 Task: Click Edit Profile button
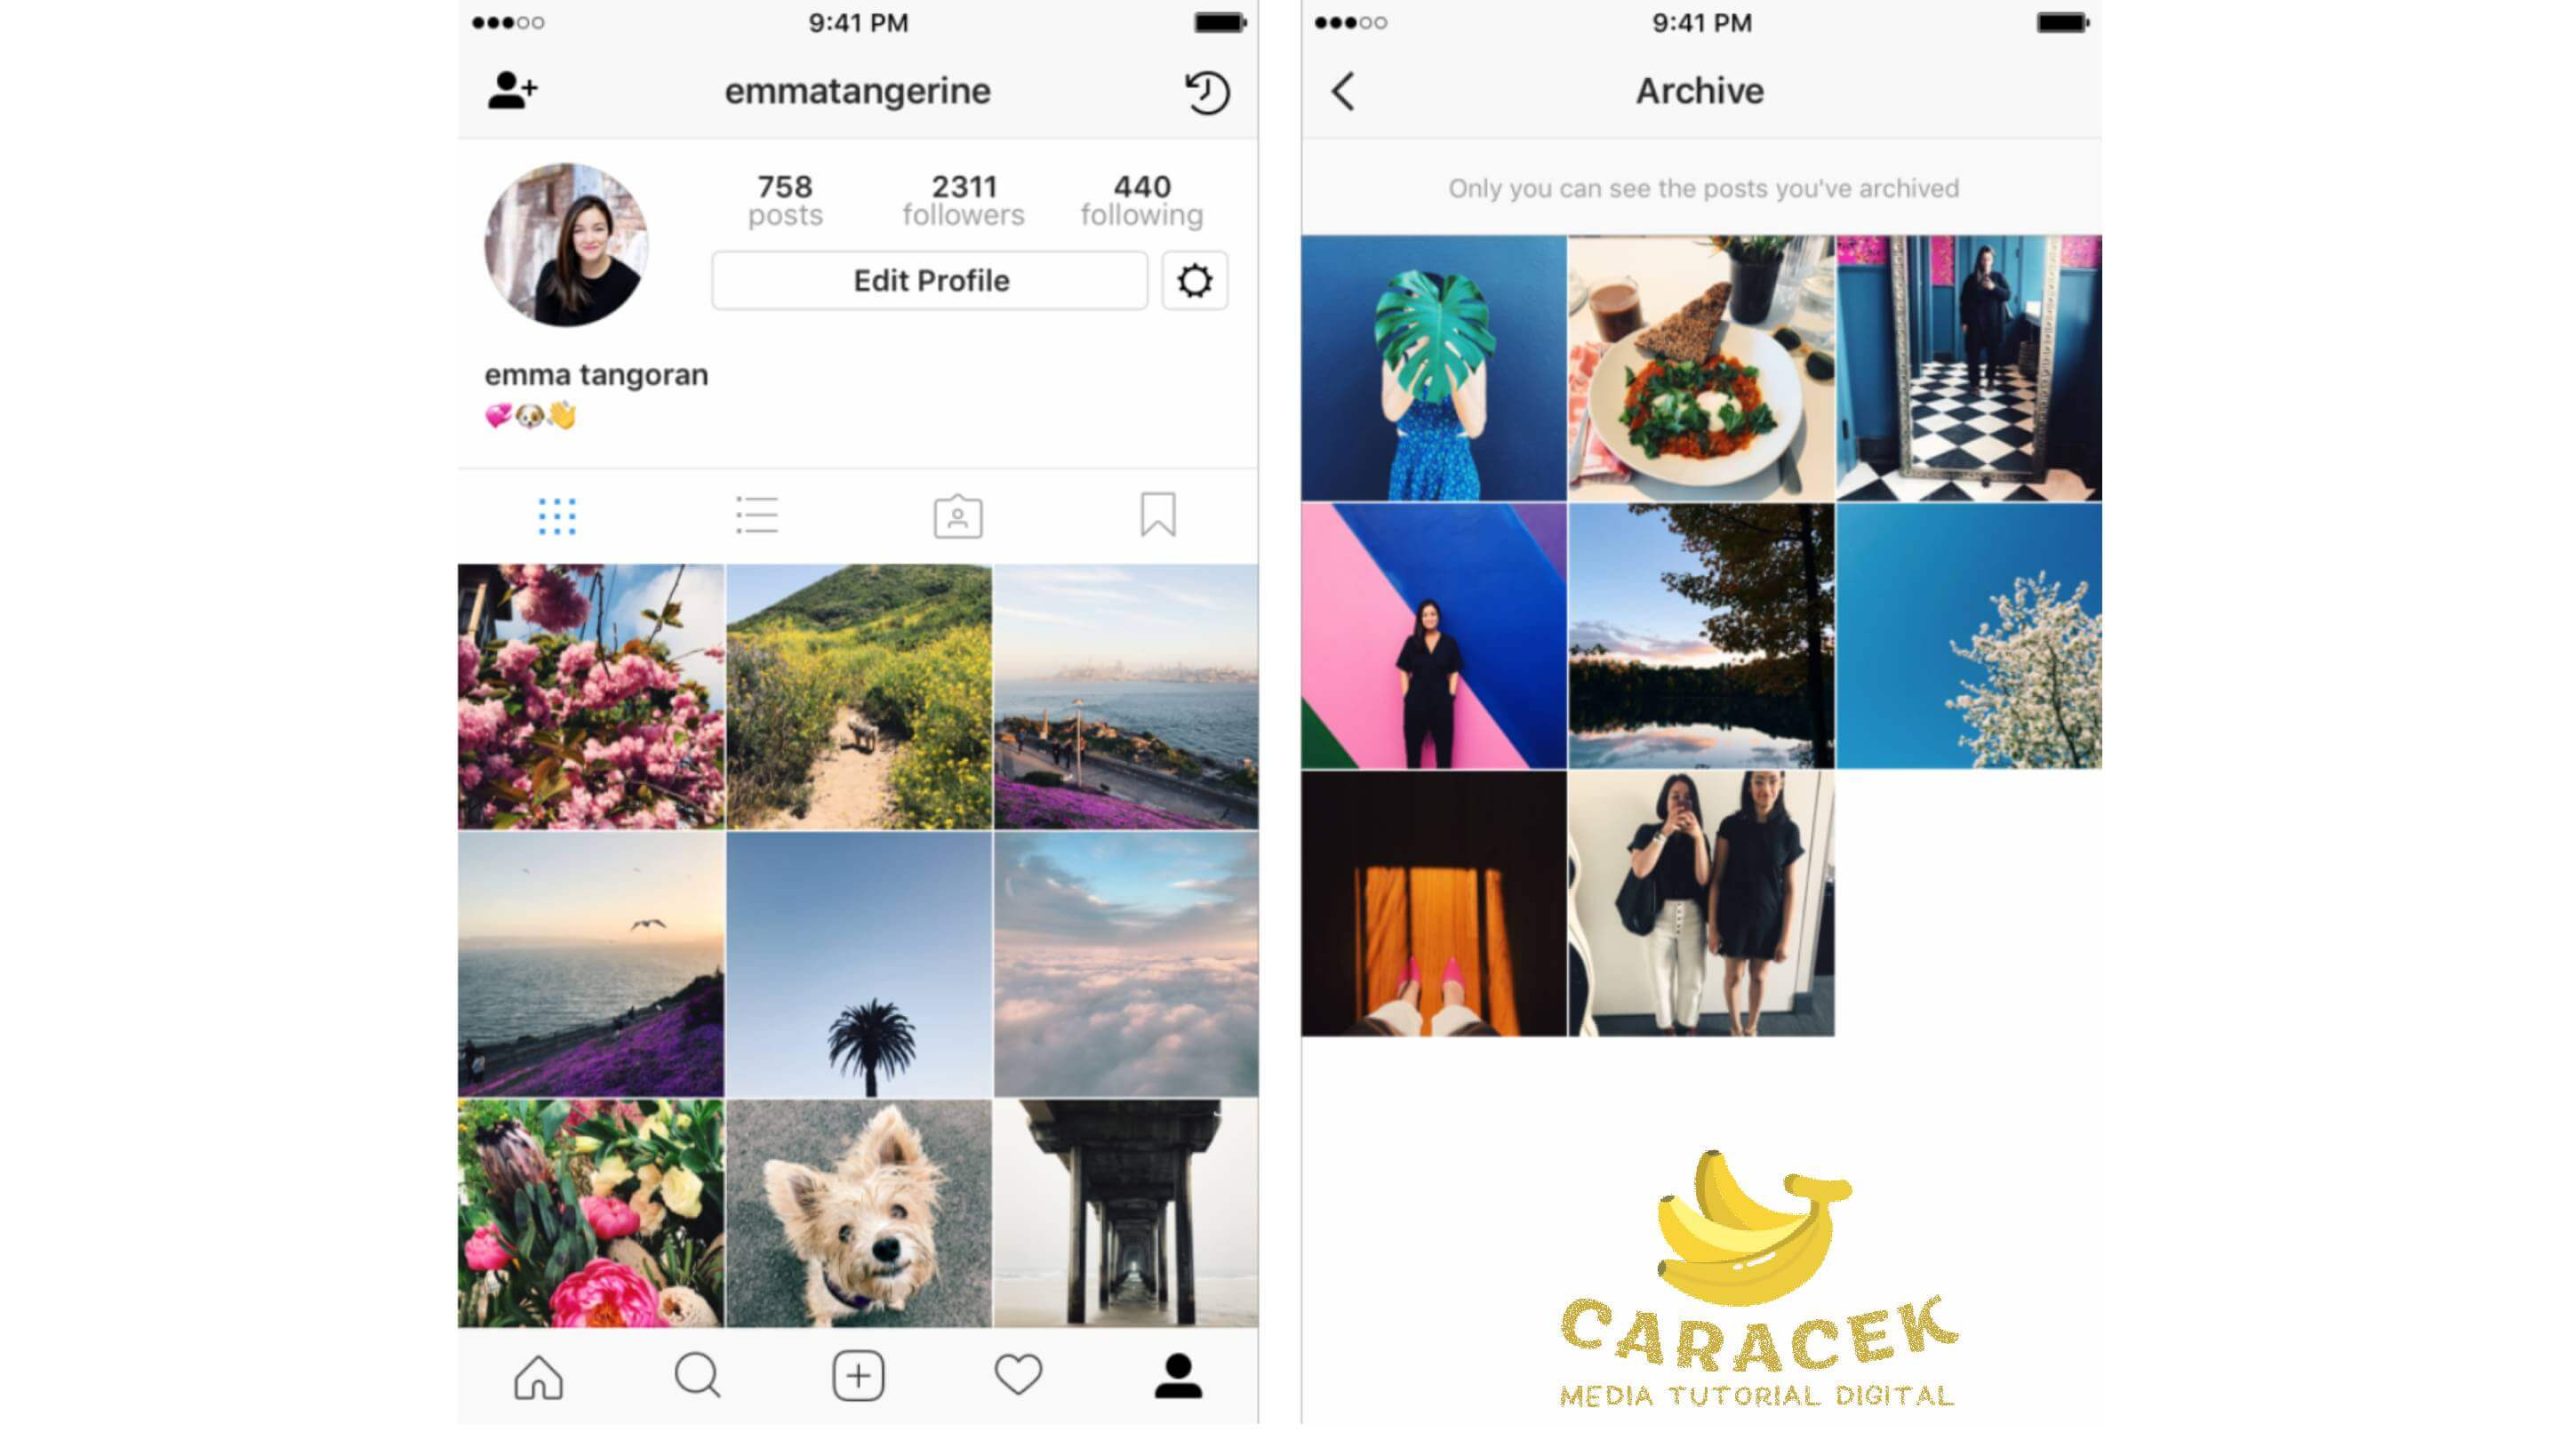[932, 280]
